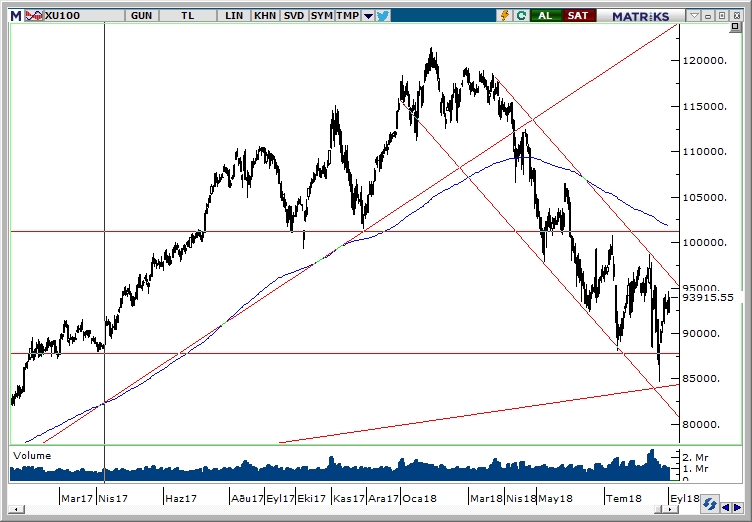Open the dropdown arrow next to TMP
The height and width of the screenshot is (522, 752).
368,16
